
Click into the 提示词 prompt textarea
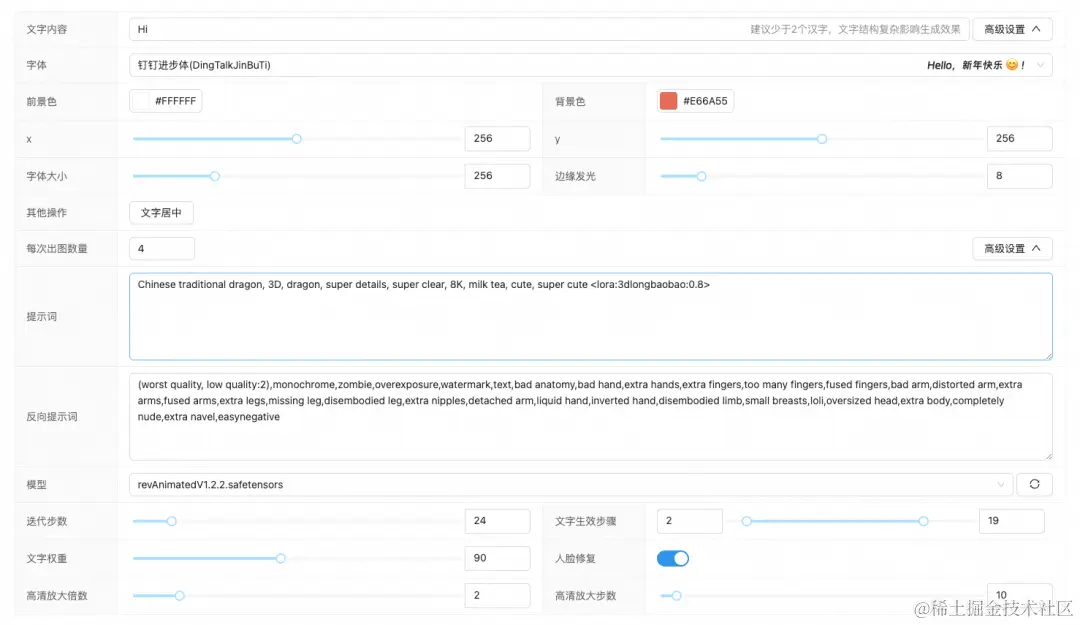(590, 316)
